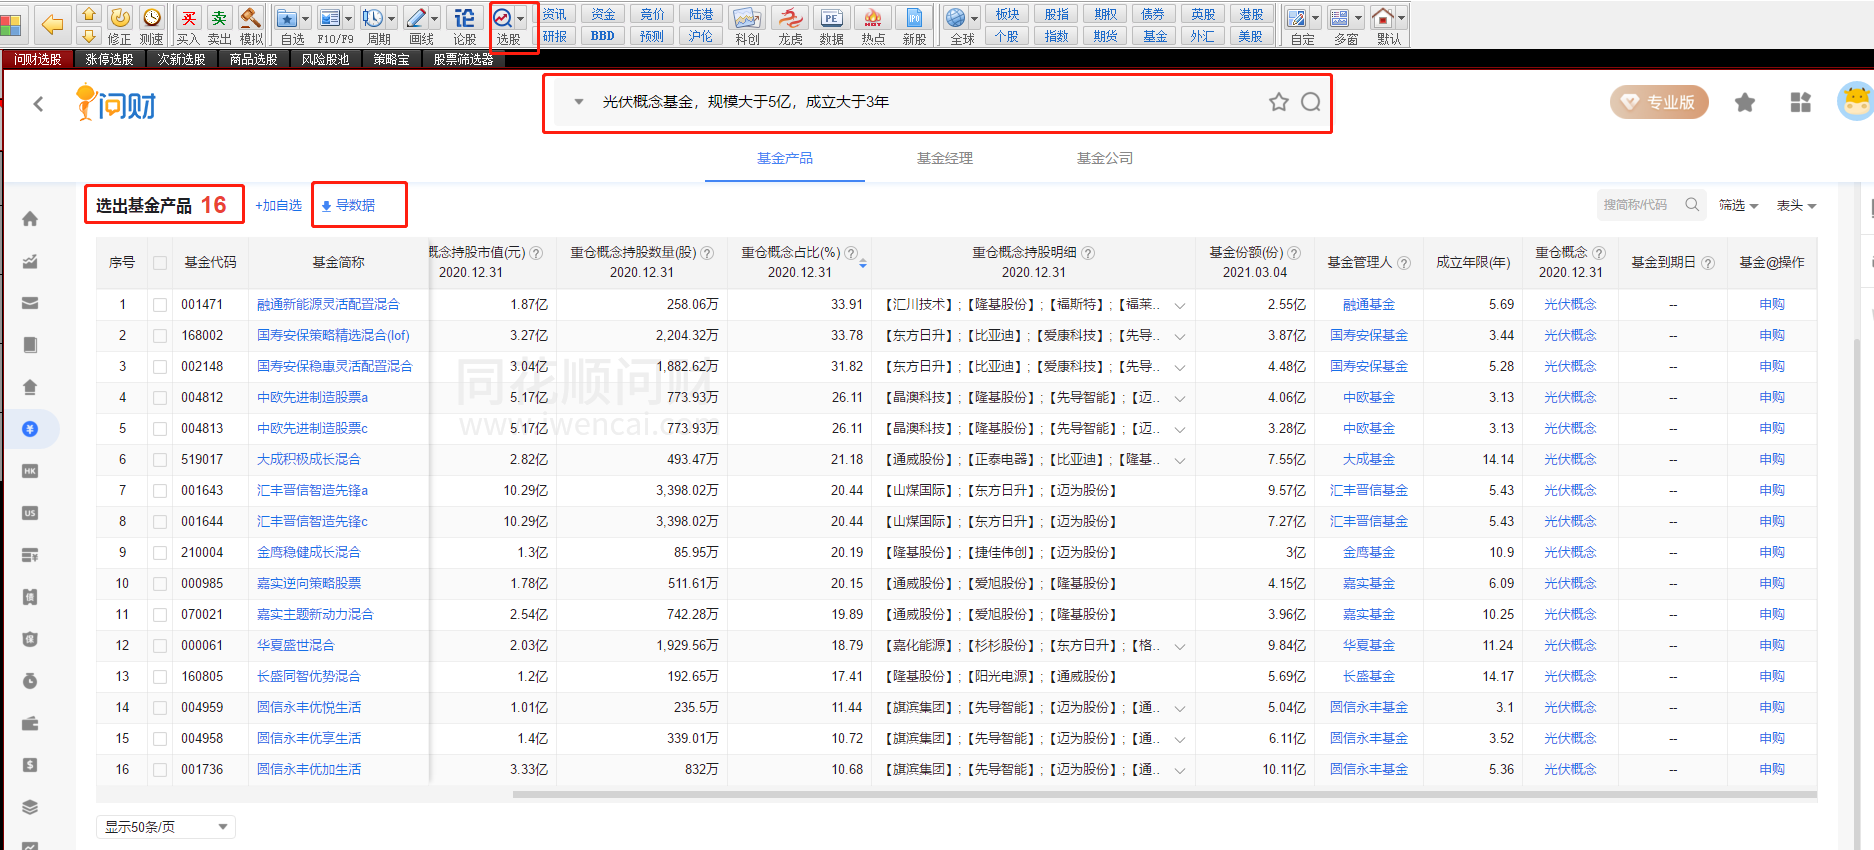Expand holdings detail for row 519017
The image size is (1874, 850).
[1180, 460]
